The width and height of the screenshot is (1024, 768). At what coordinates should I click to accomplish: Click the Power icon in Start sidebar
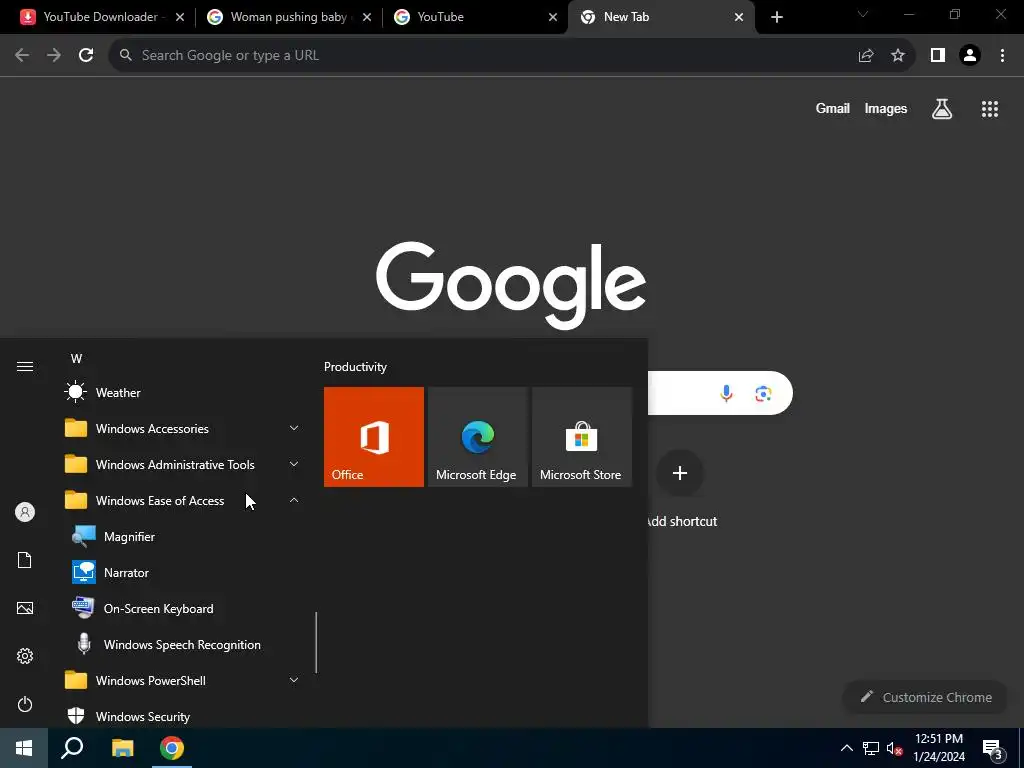coord(25,704)
